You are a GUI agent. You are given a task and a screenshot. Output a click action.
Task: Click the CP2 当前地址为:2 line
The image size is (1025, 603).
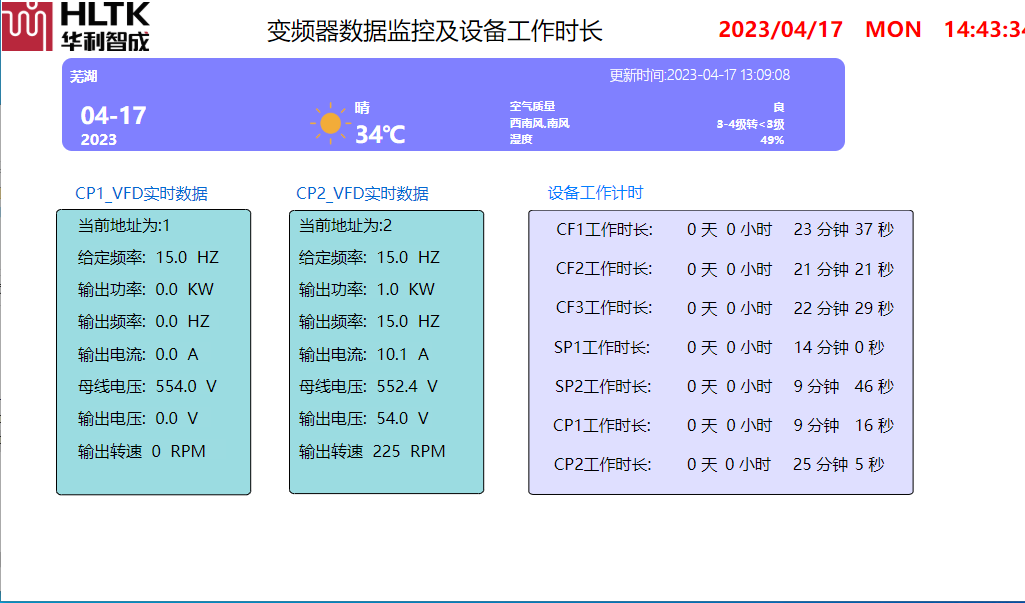[345, 225]
